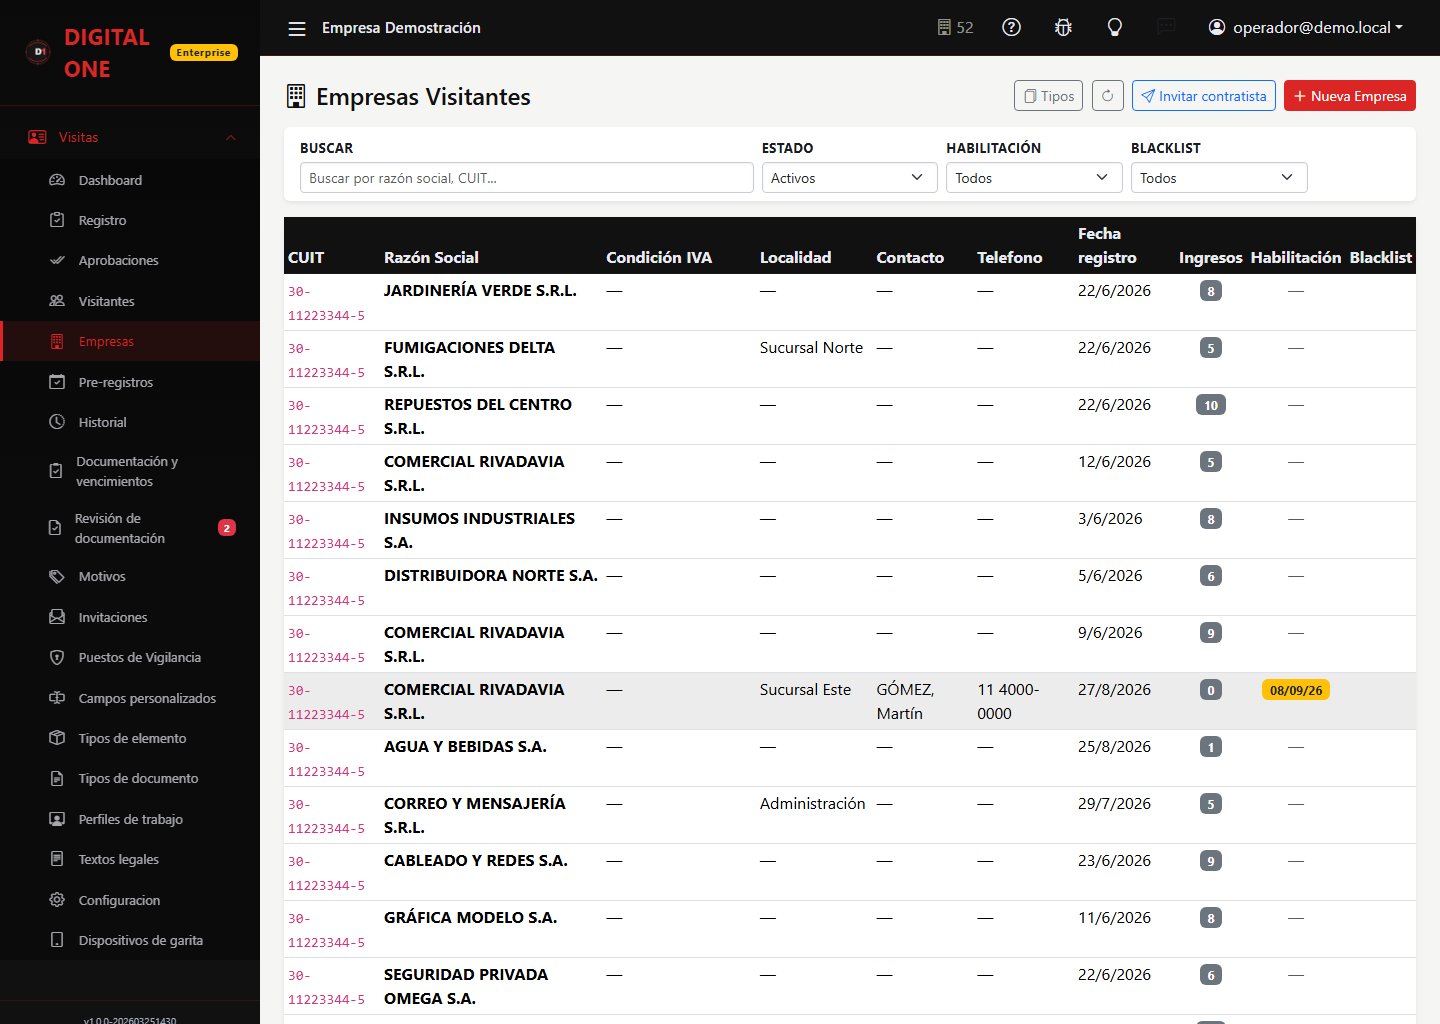Click the Puestos de Vigilancia shield icon
Viewport: 1440px width, 1024px height.
tap(57, 657)
